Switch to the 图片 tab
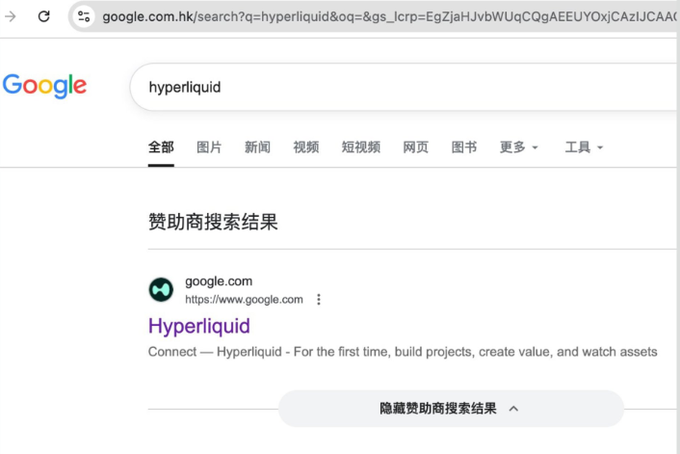The width and height of the screenshot is (680, 454). (209, 147)
